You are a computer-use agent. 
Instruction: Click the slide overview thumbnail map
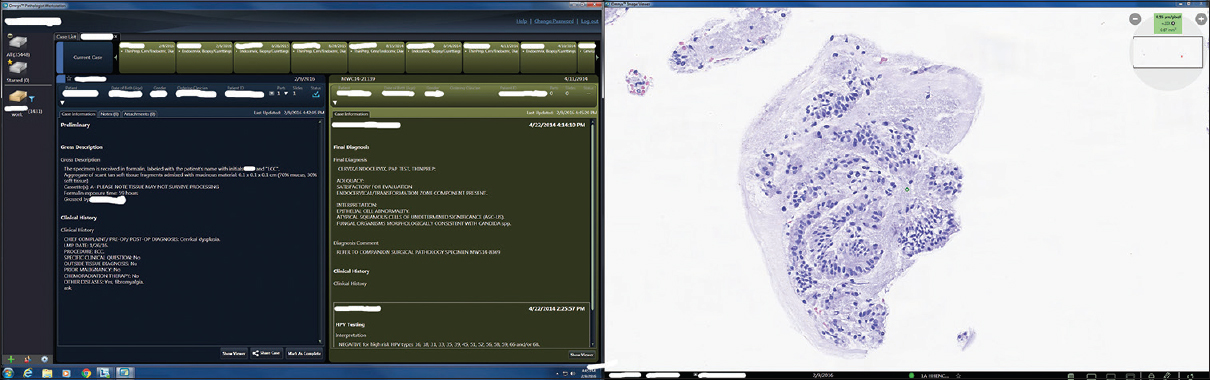click(x=1166, y=52)
